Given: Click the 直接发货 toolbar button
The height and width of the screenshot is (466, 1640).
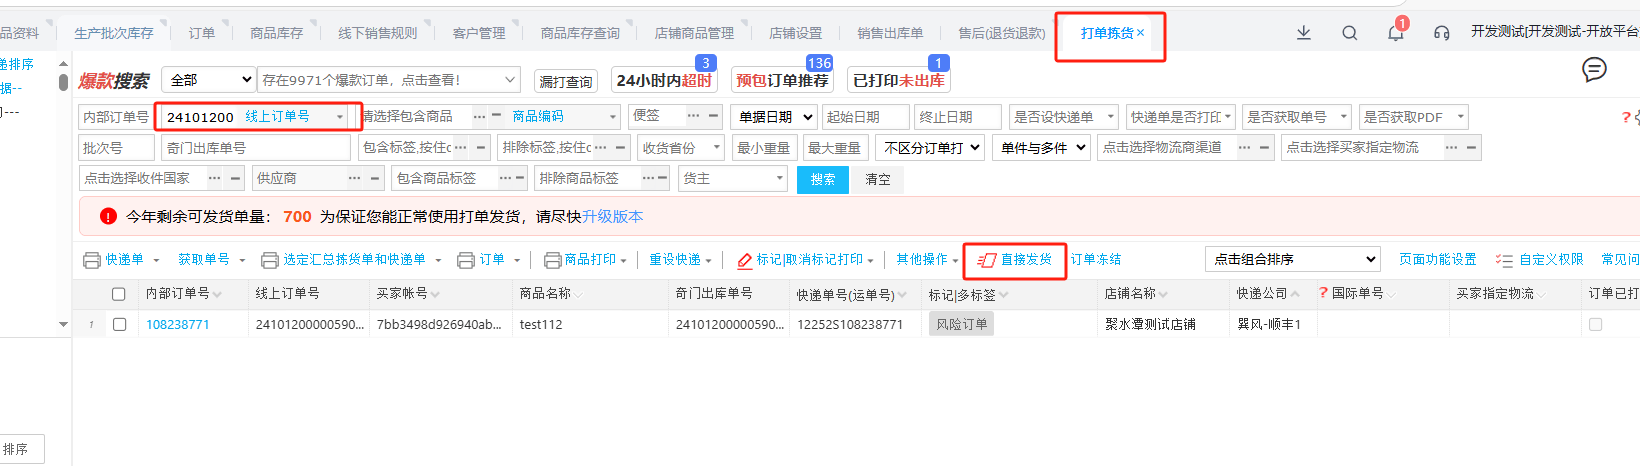Looking at the screenshot, I should pyautogui.click(x=1015, y=260).
